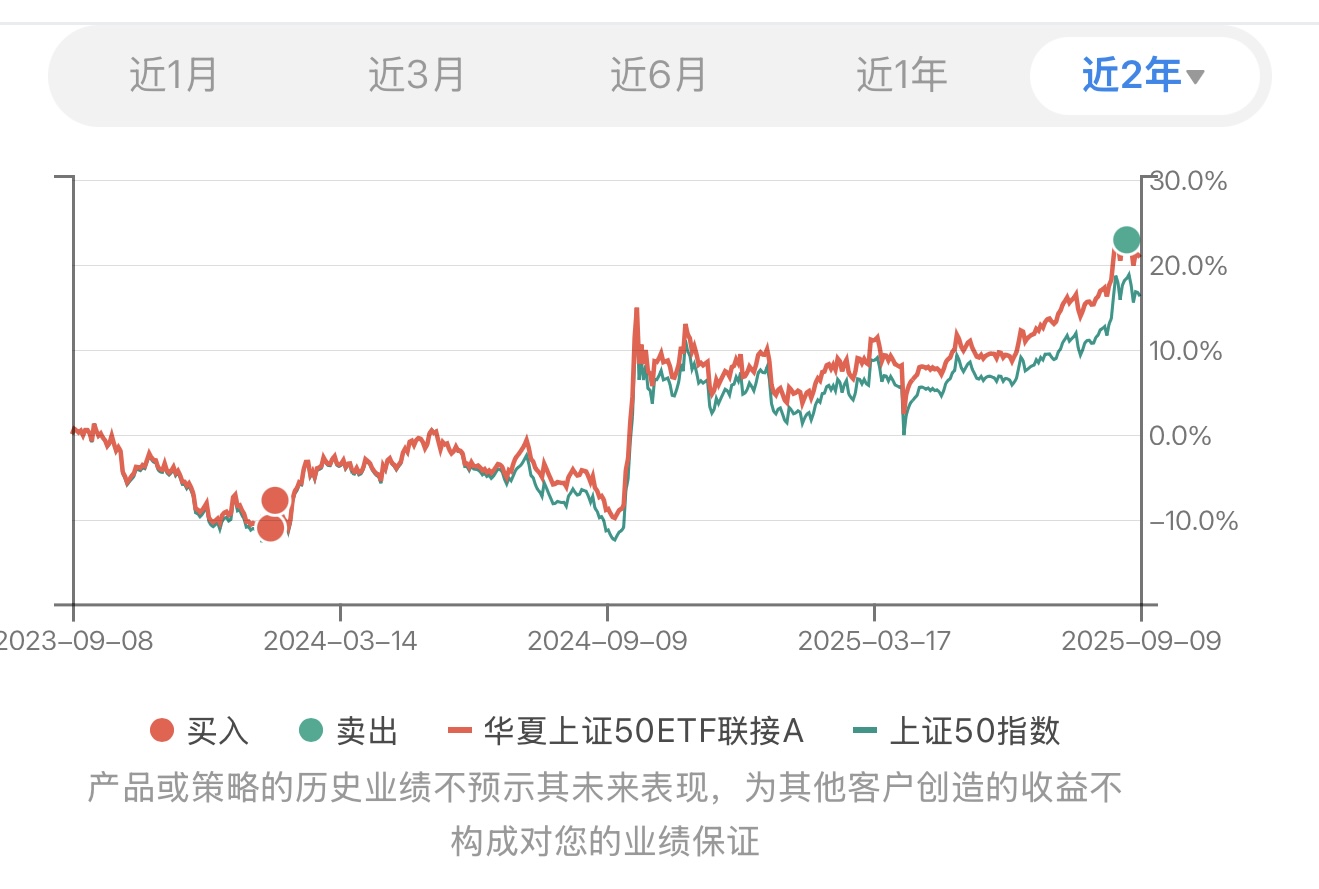The height and width of the screenshot is (889, 1319).
Task: Click the lower red buy marker
Action: pyautogui.click(x=270, y=527)
